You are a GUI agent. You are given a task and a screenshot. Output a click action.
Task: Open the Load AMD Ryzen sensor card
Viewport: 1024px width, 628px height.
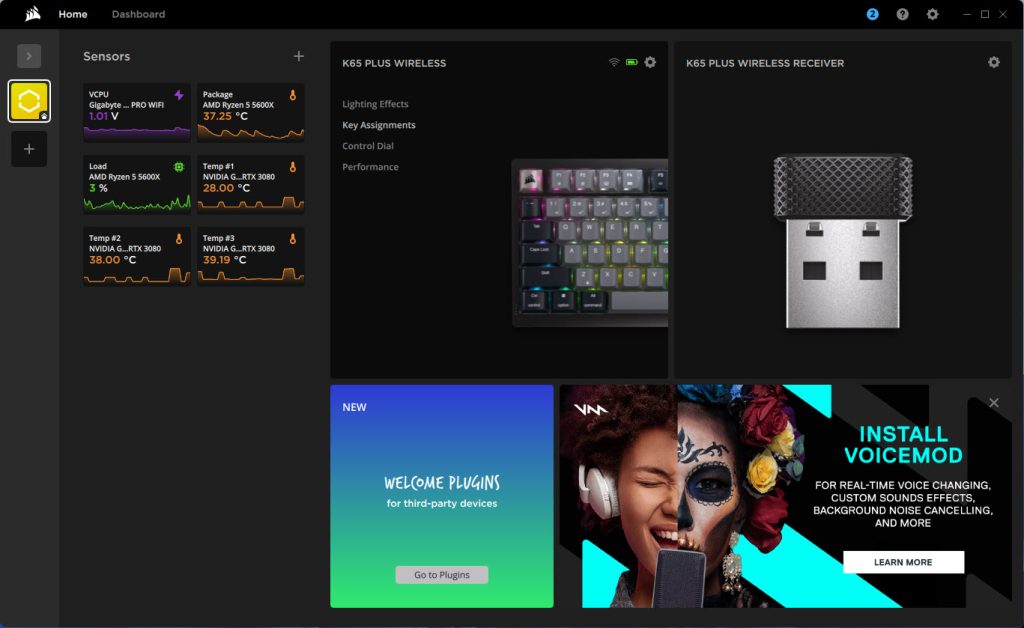point(137,184)
